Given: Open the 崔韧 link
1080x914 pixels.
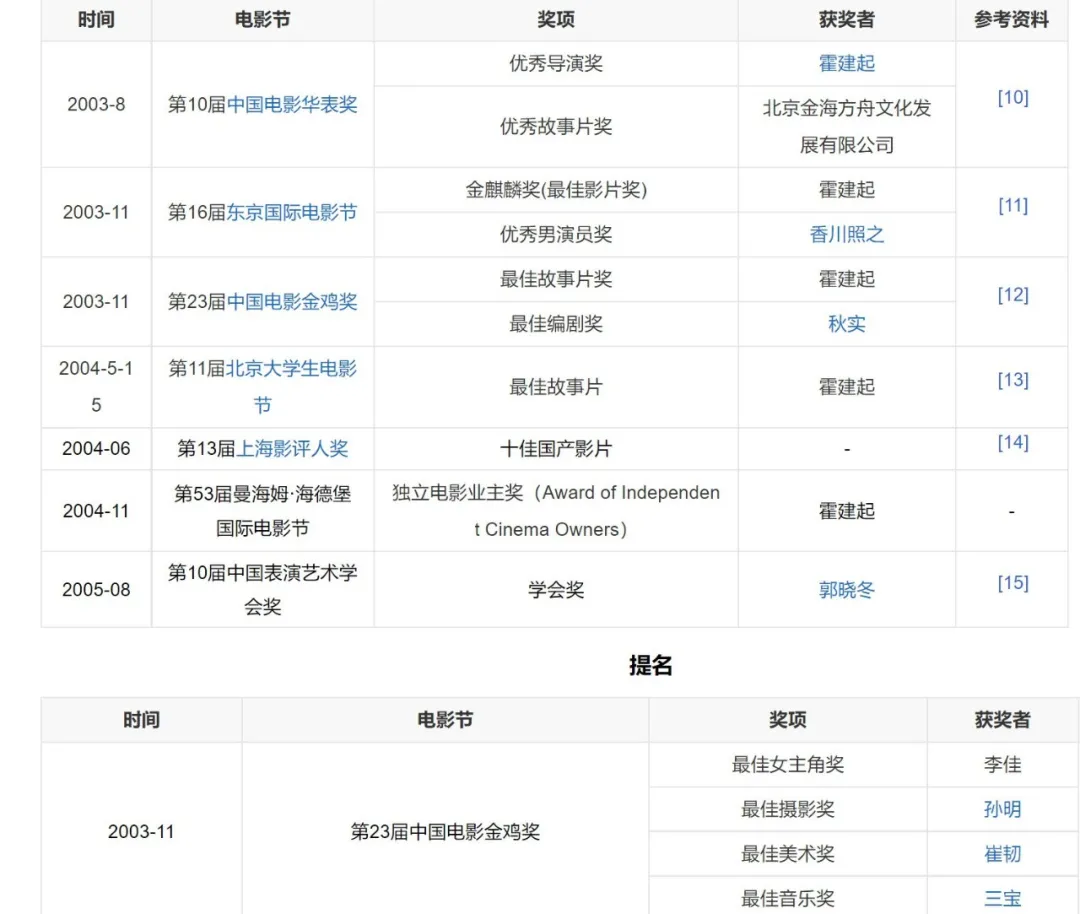Looking at the screenshot, I should pos(1002,854).
